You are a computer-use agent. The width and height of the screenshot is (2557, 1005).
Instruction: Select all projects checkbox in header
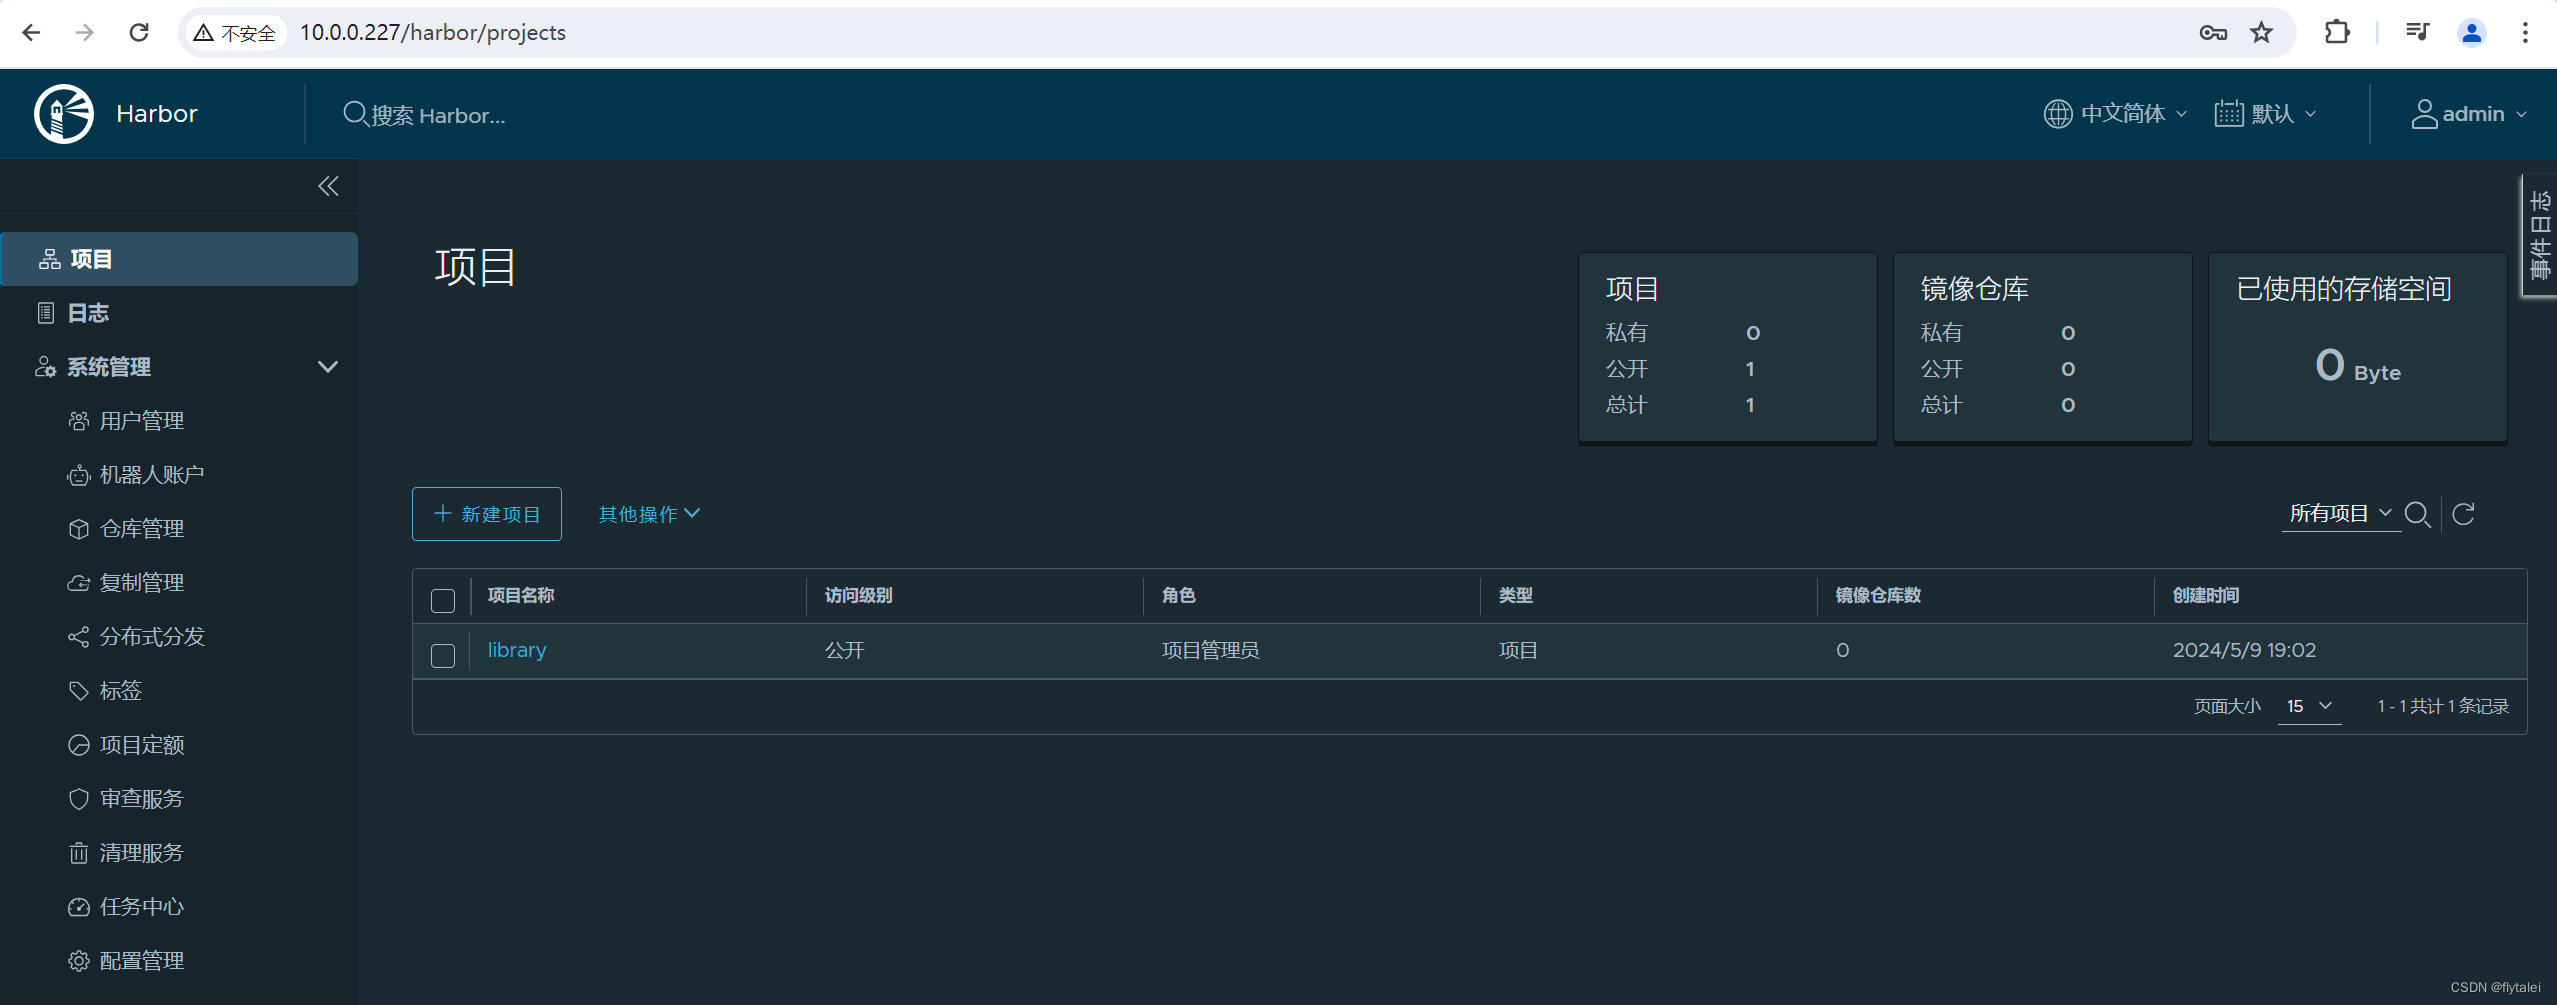[x=443, y=600]
